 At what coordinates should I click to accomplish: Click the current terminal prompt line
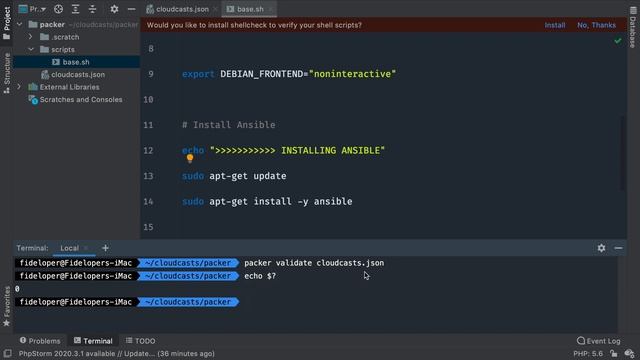pos(127,302)
